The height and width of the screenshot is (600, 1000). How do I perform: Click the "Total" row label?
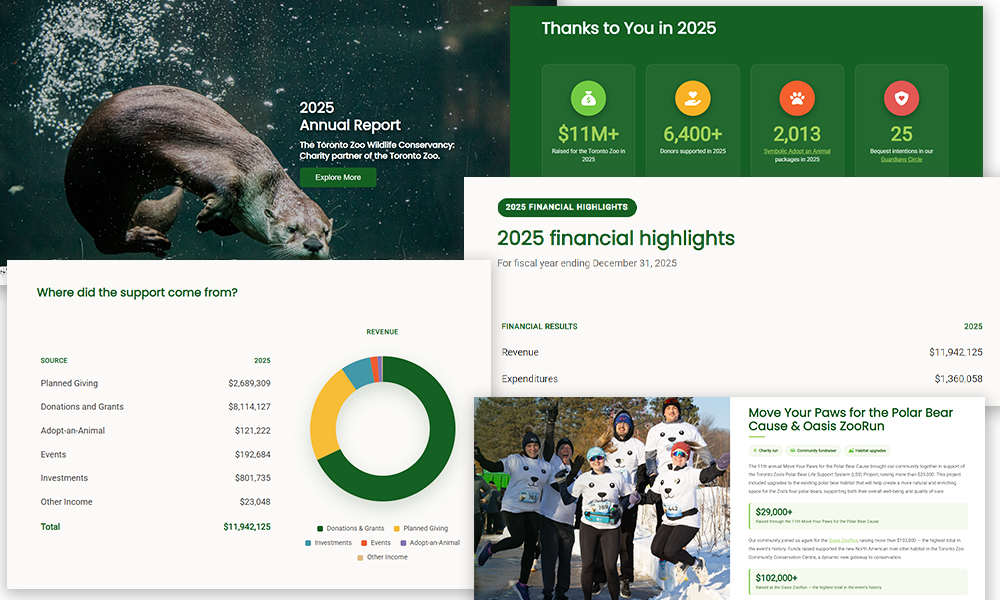[50, 527]
